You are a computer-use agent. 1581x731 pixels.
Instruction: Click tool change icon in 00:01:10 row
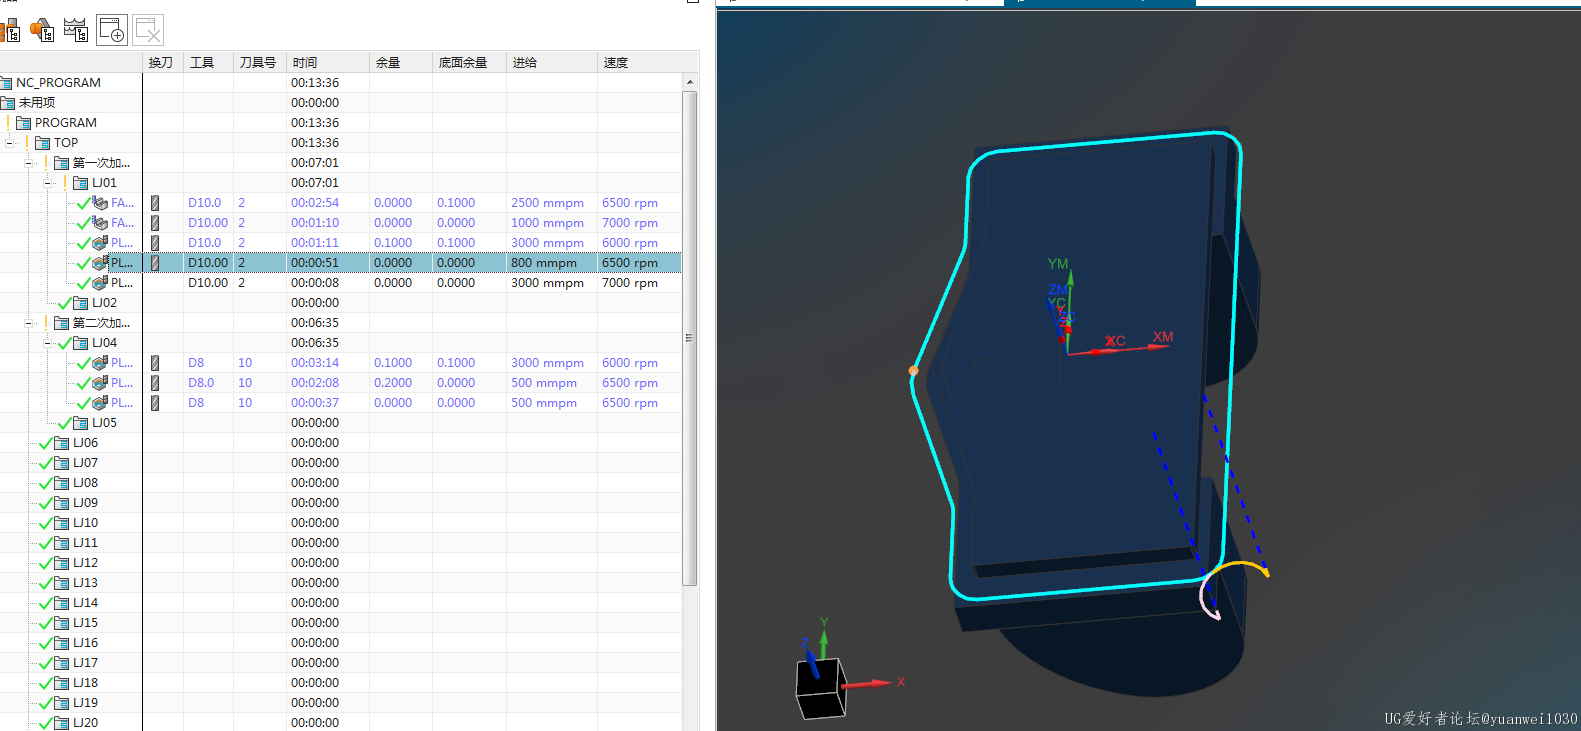tap(155, 223)
